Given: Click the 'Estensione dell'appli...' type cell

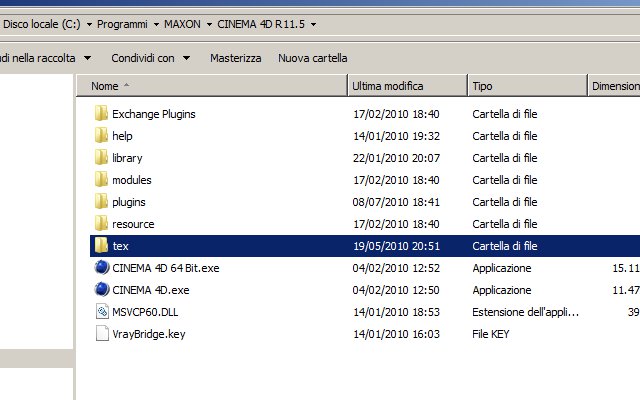Looking at the screenshot, I should click(525, 312).
